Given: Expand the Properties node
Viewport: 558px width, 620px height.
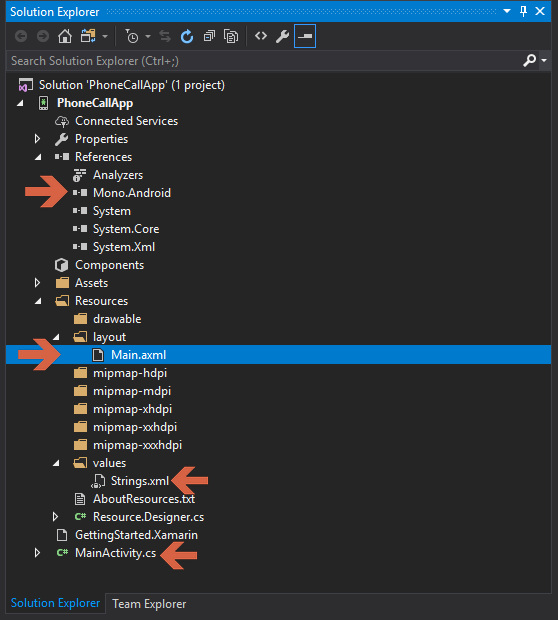Looking at the screenshot, I should pyautogui.click(x=37, y=139).
